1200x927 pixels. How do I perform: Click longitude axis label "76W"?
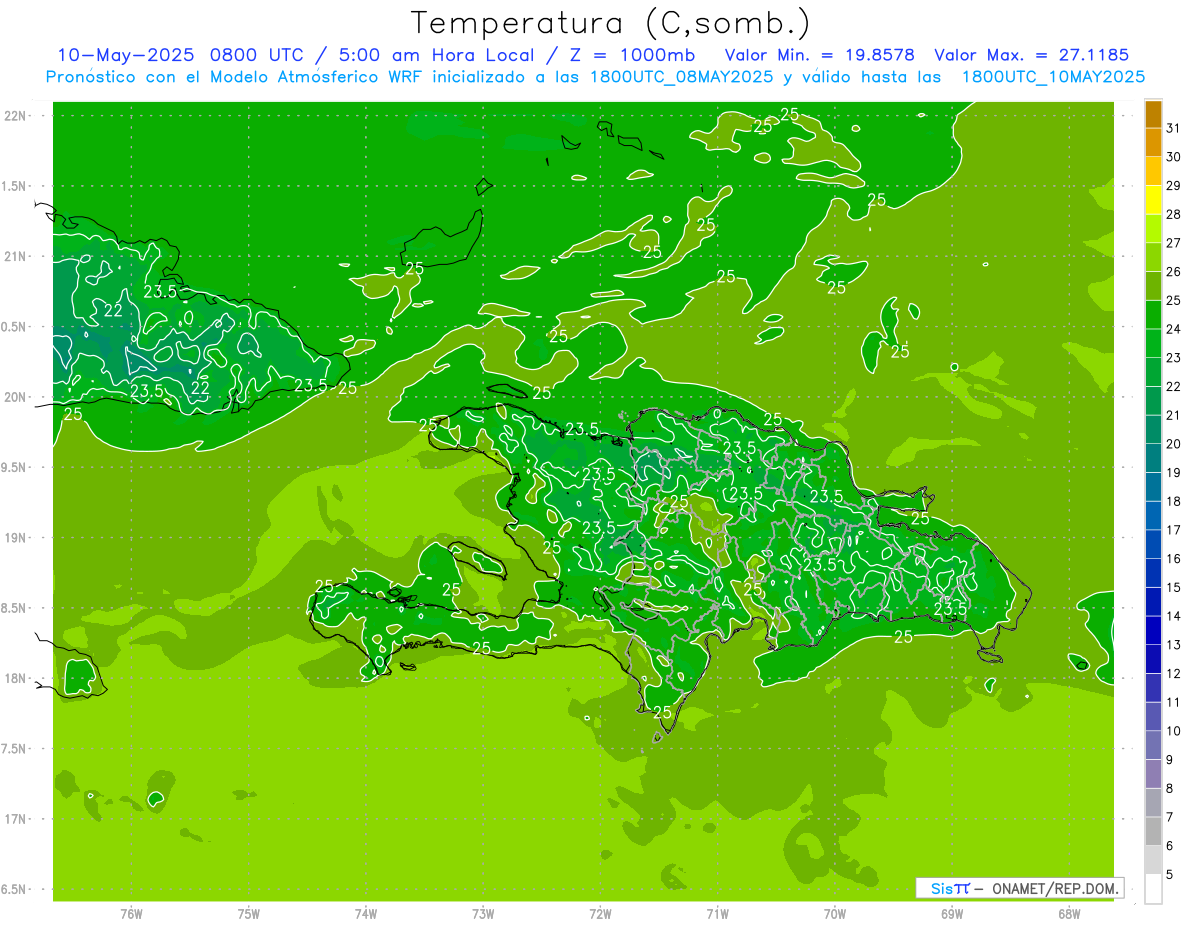[131, 914]
